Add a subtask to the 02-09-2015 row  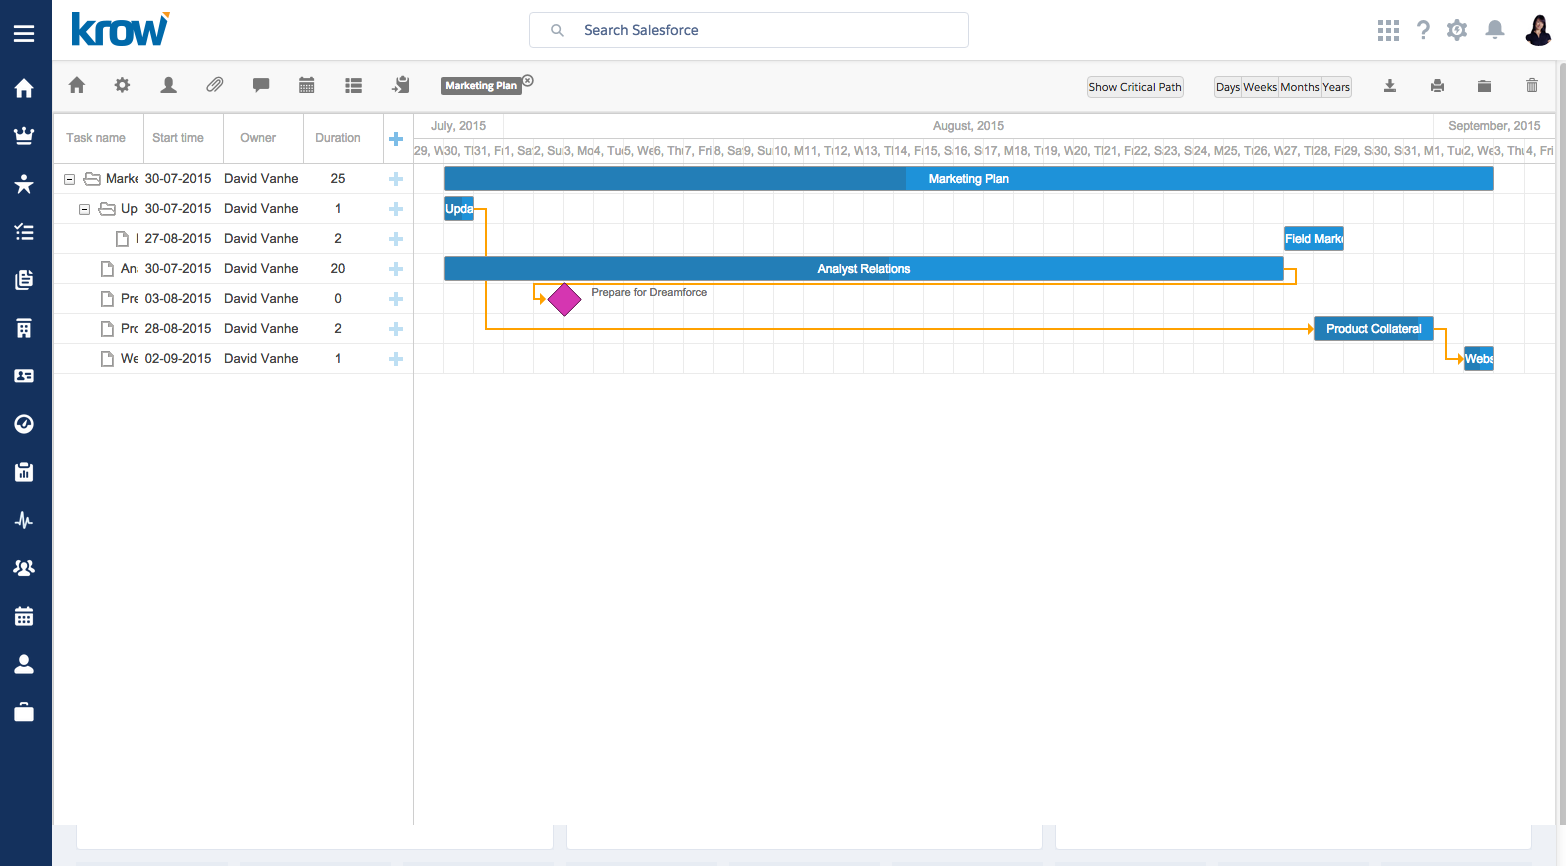396,359
